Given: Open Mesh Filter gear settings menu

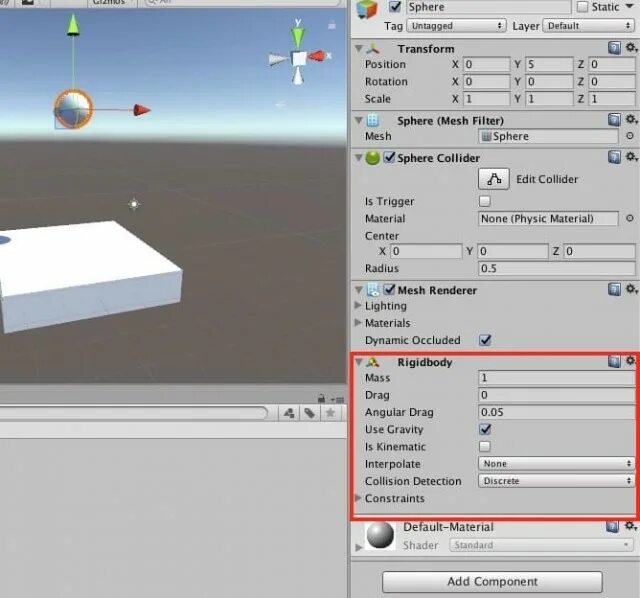Looking at the screenshot, I should pos(631,119).
